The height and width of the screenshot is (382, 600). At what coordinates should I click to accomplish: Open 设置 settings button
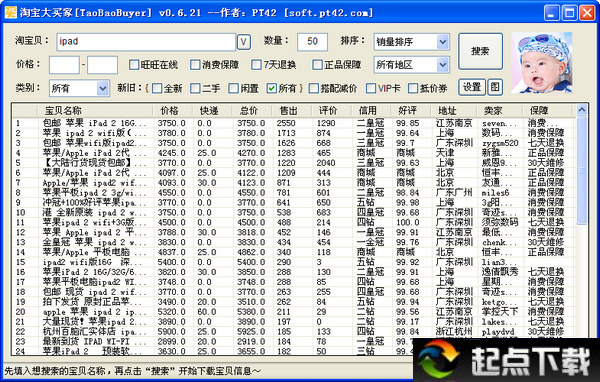[472, 87]
